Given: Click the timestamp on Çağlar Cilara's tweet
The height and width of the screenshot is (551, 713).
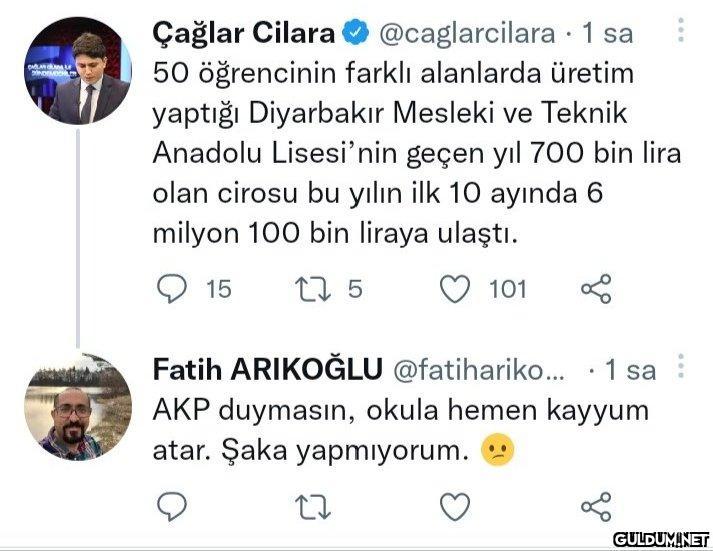Looking at the screenshot, I should (x=607, y=33).
